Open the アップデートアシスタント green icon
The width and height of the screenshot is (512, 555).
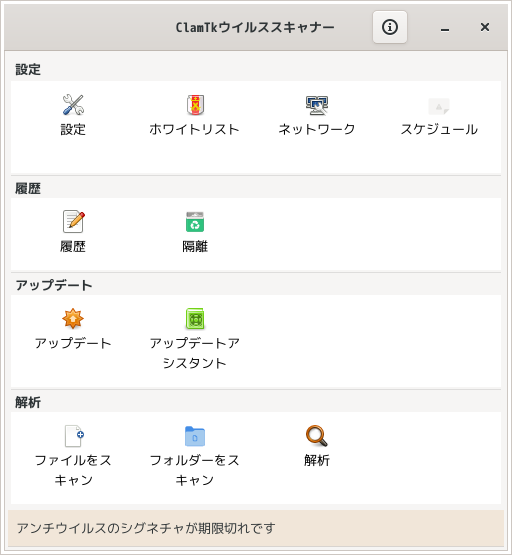pyautogui.click(x=195, y=319)
